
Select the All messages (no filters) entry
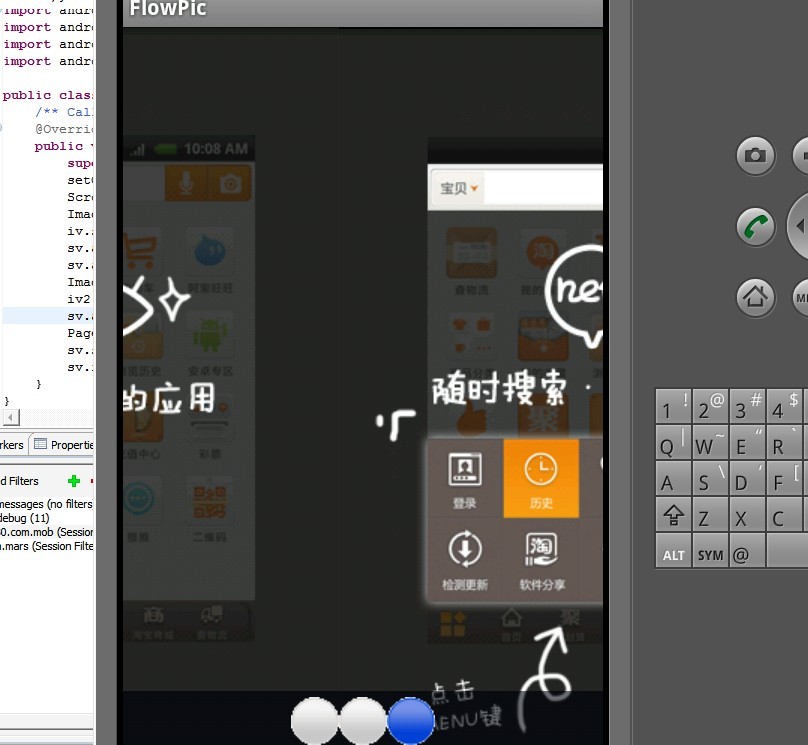click(46, 504)
